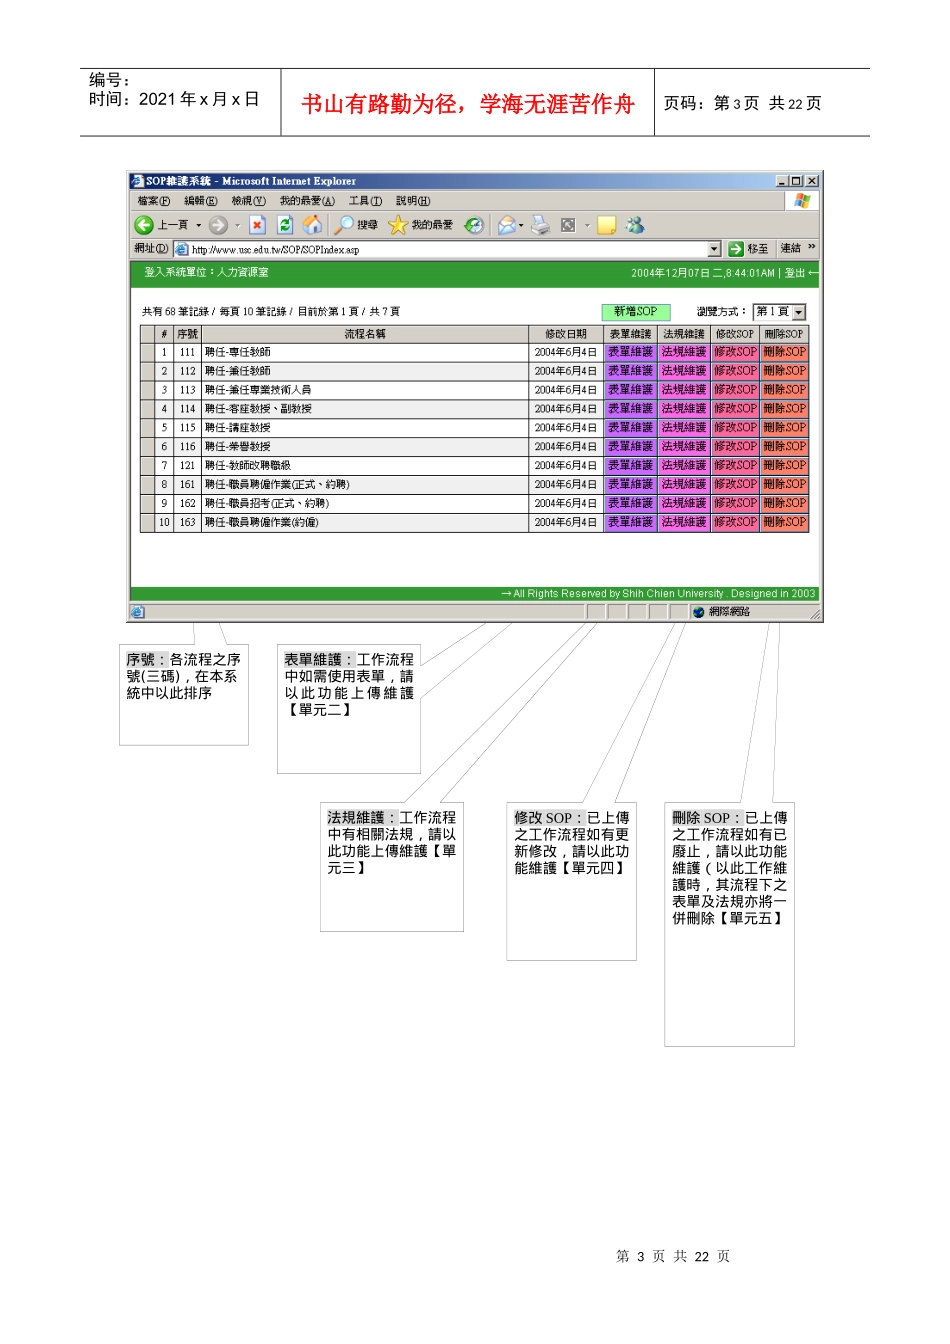Click the 2004年6月4日 date in row 163
The width and height of the screenshot is (950, 1344).
pos(566,522)
